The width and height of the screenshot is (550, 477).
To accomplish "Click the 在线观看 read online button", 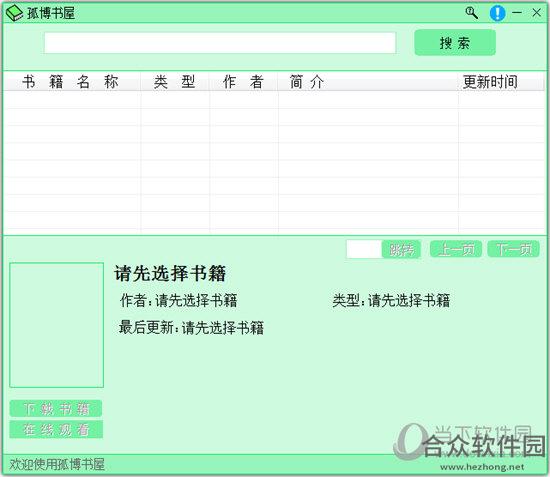I will pos(56,430).
